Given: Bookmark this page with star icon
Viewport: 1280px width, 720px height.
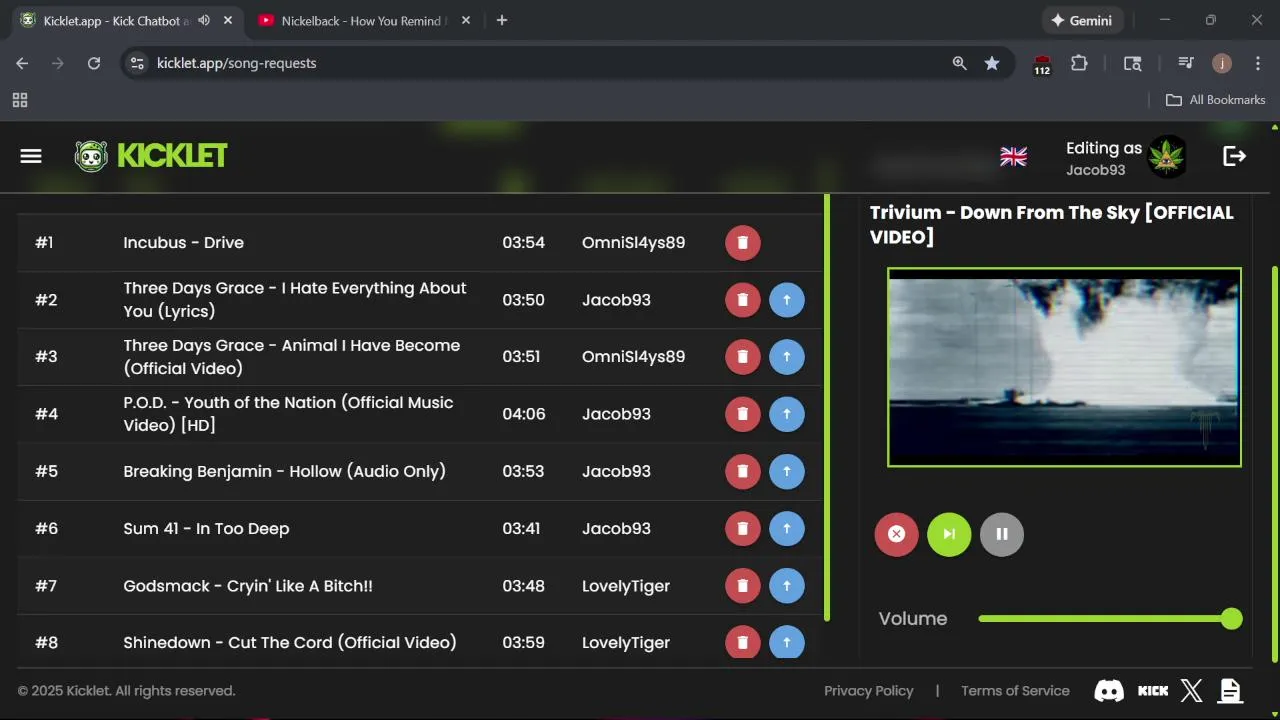Looking at the screenshot, I should (x=992, y=63).
